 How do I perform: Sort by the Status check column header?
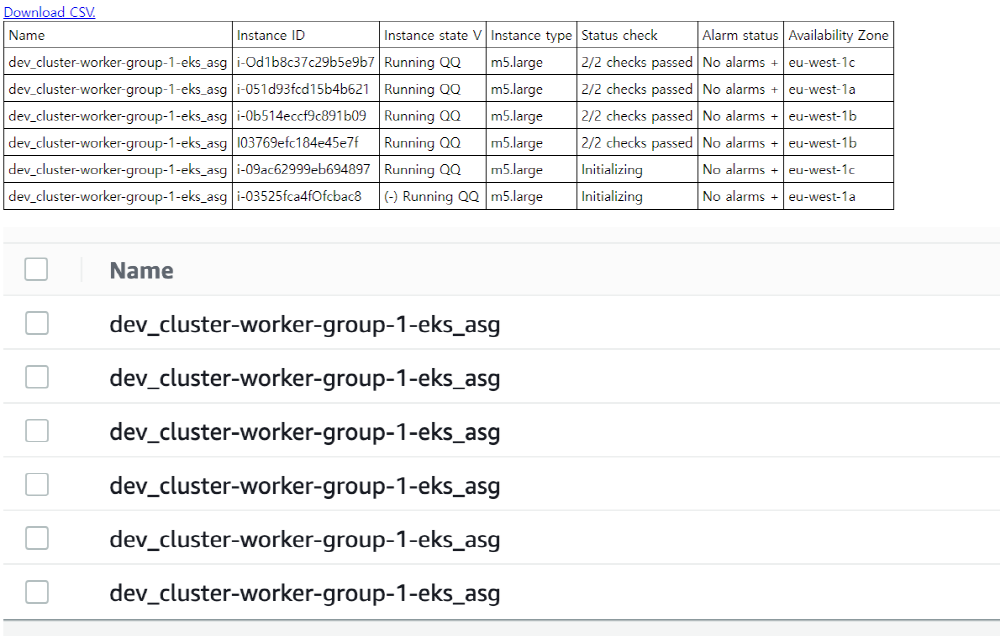click(x=619, y=35)
